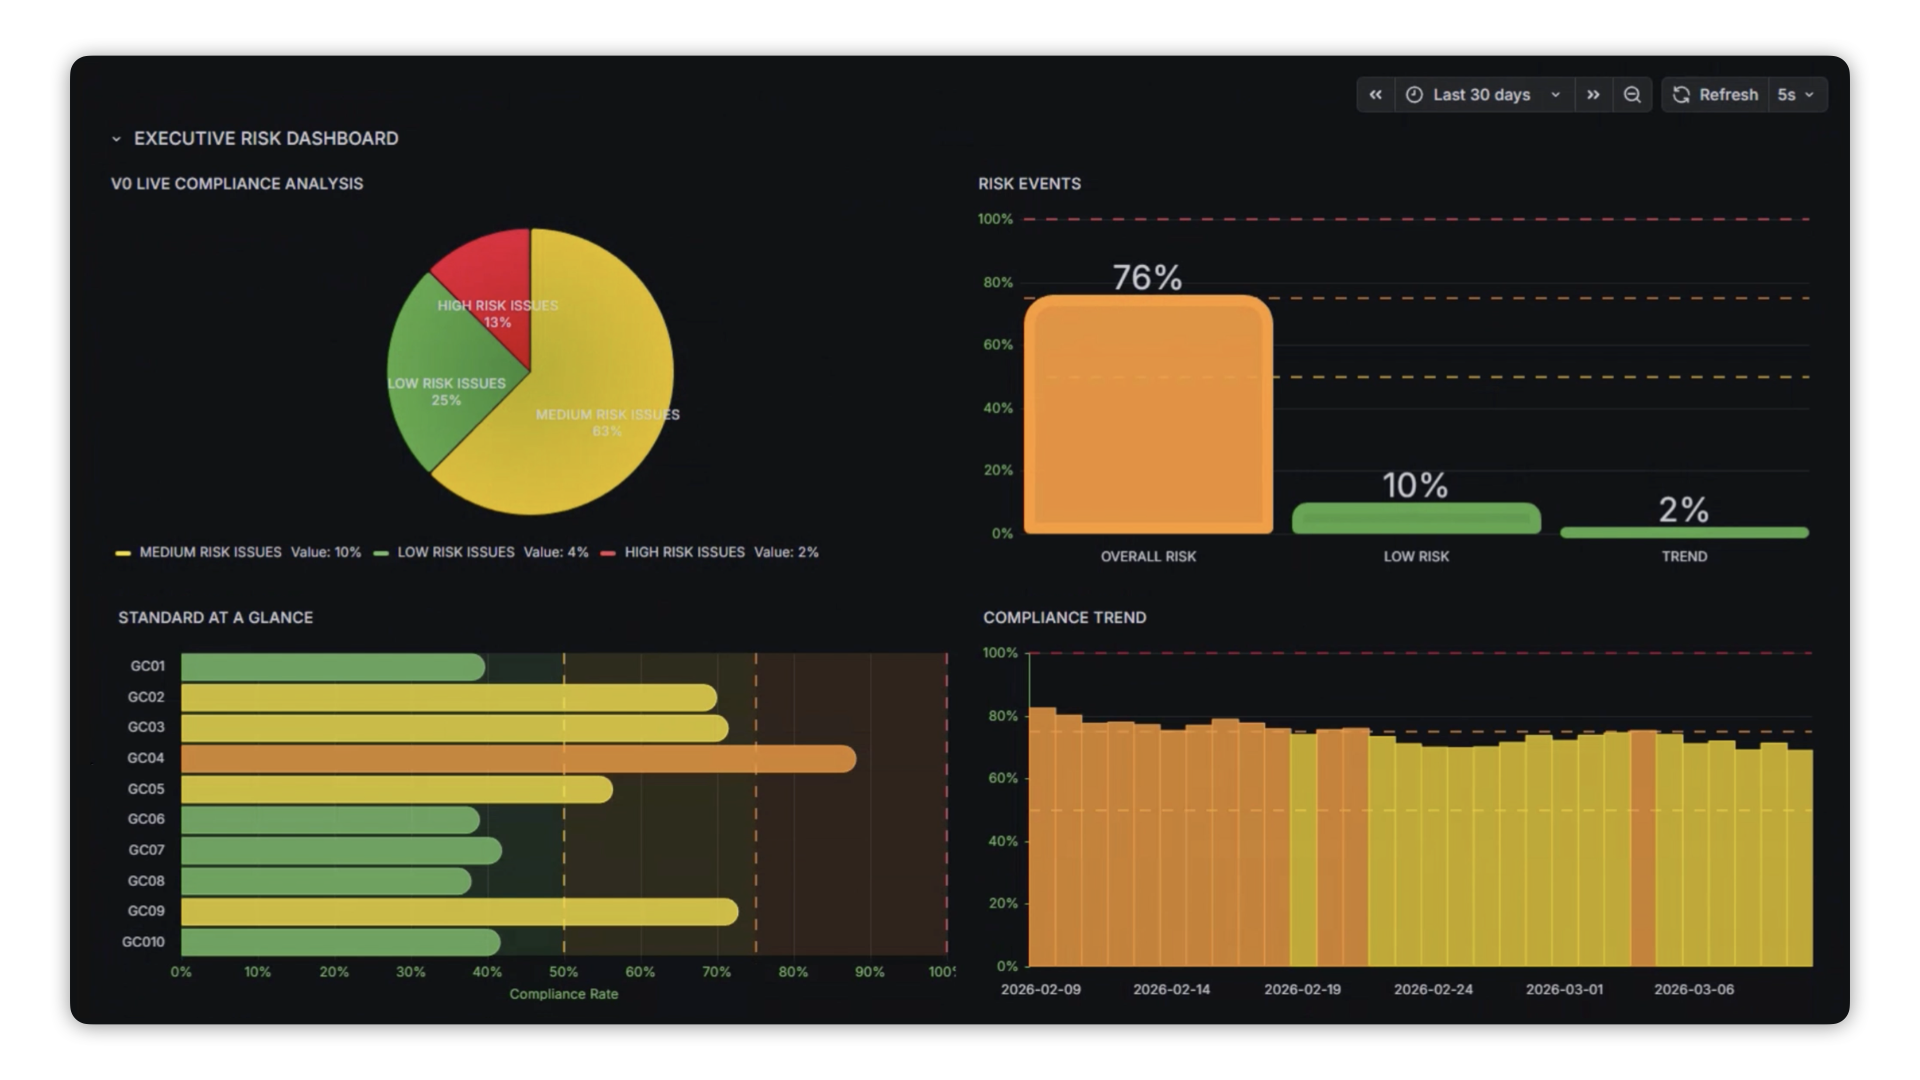The image size is (1920, 1080).
Task: Zoom out time range with magnifier icon
Action: pos(1632,95)
